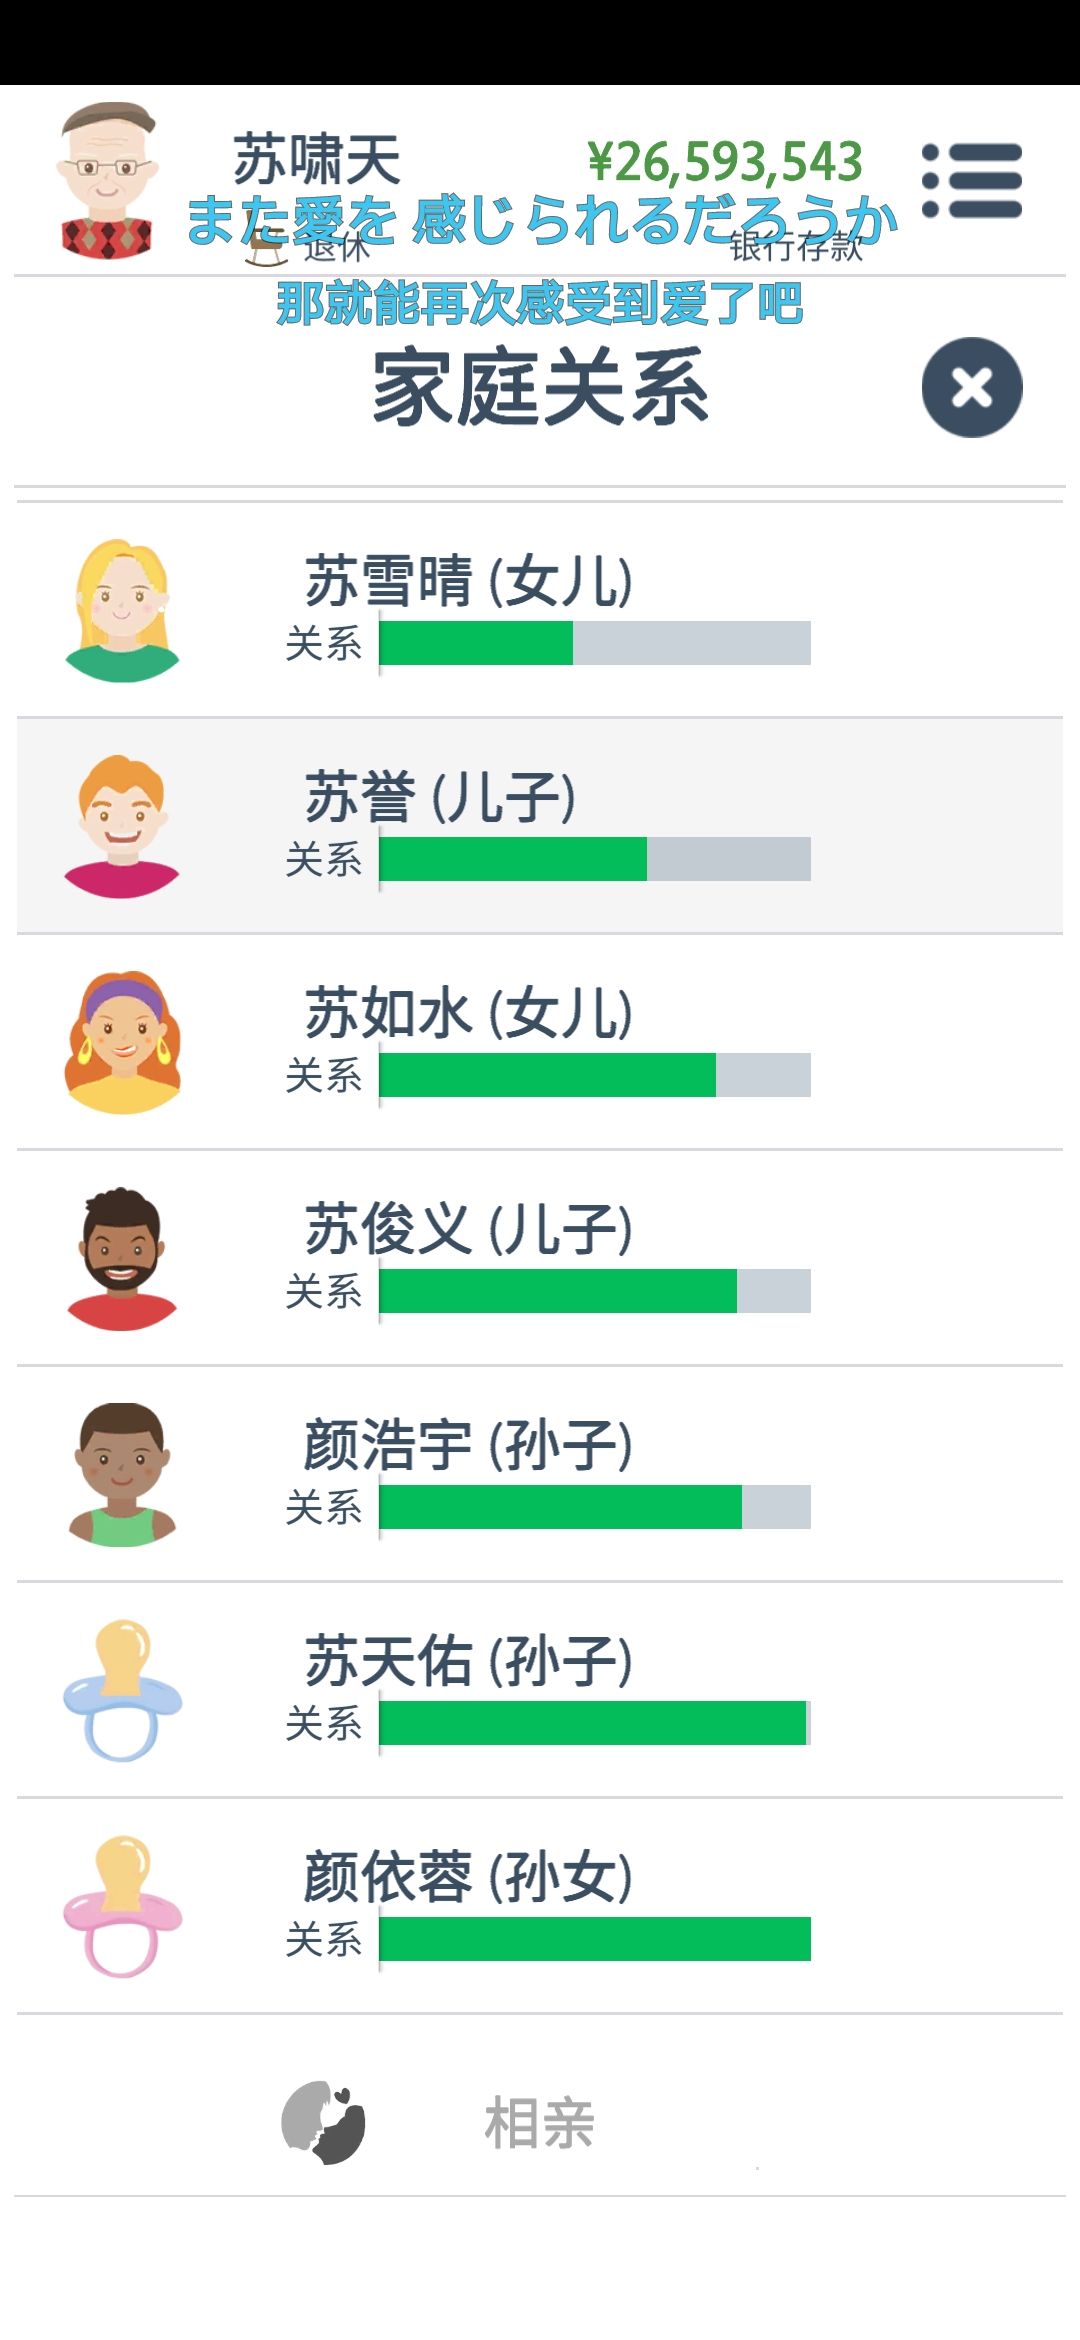Screen dimensions: 1080x2340
Task: Tap the blue pacifier icon for 苏天佑
Action: (122, 1690)
